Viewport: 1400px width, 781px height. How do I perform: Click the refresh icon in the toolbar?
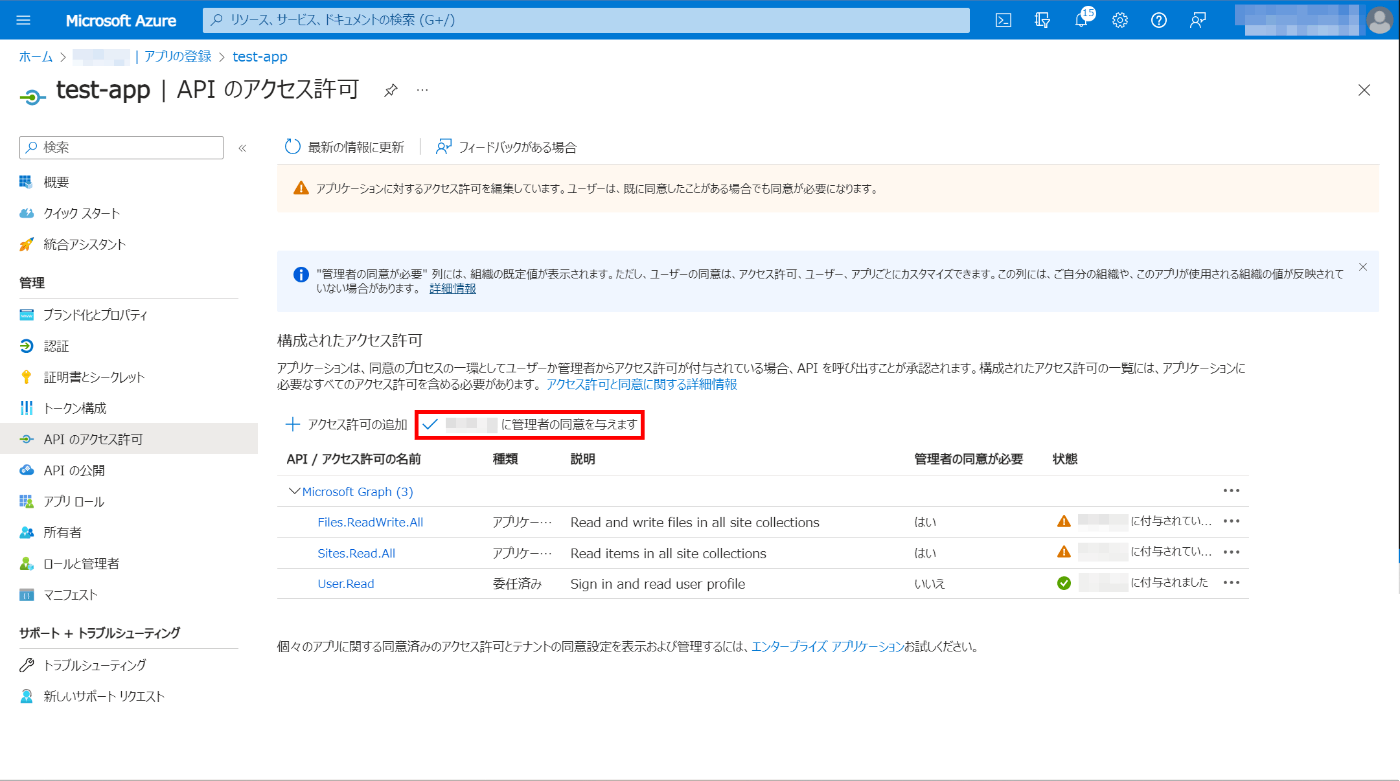tap(293, 147)
